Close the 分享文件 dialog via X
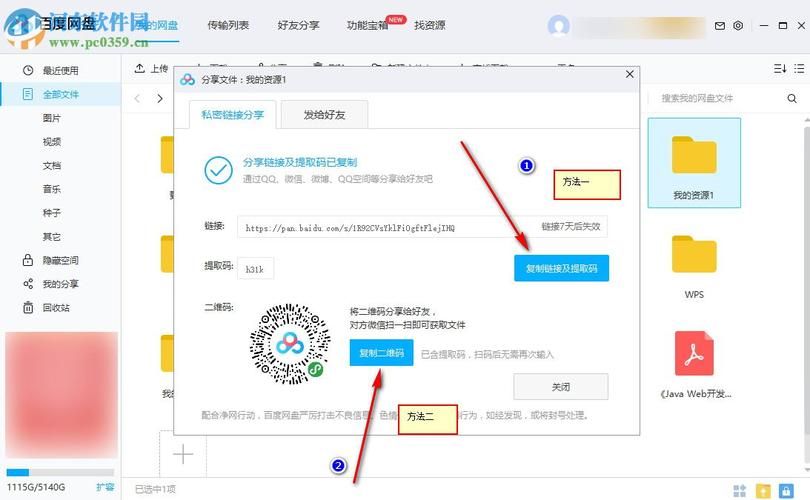 click(x=630, y=74)
